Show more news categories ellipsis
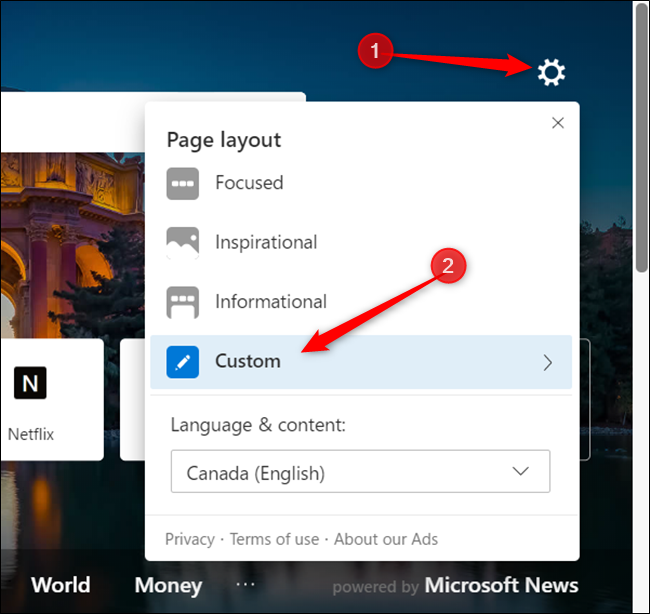 click(245, 585)
